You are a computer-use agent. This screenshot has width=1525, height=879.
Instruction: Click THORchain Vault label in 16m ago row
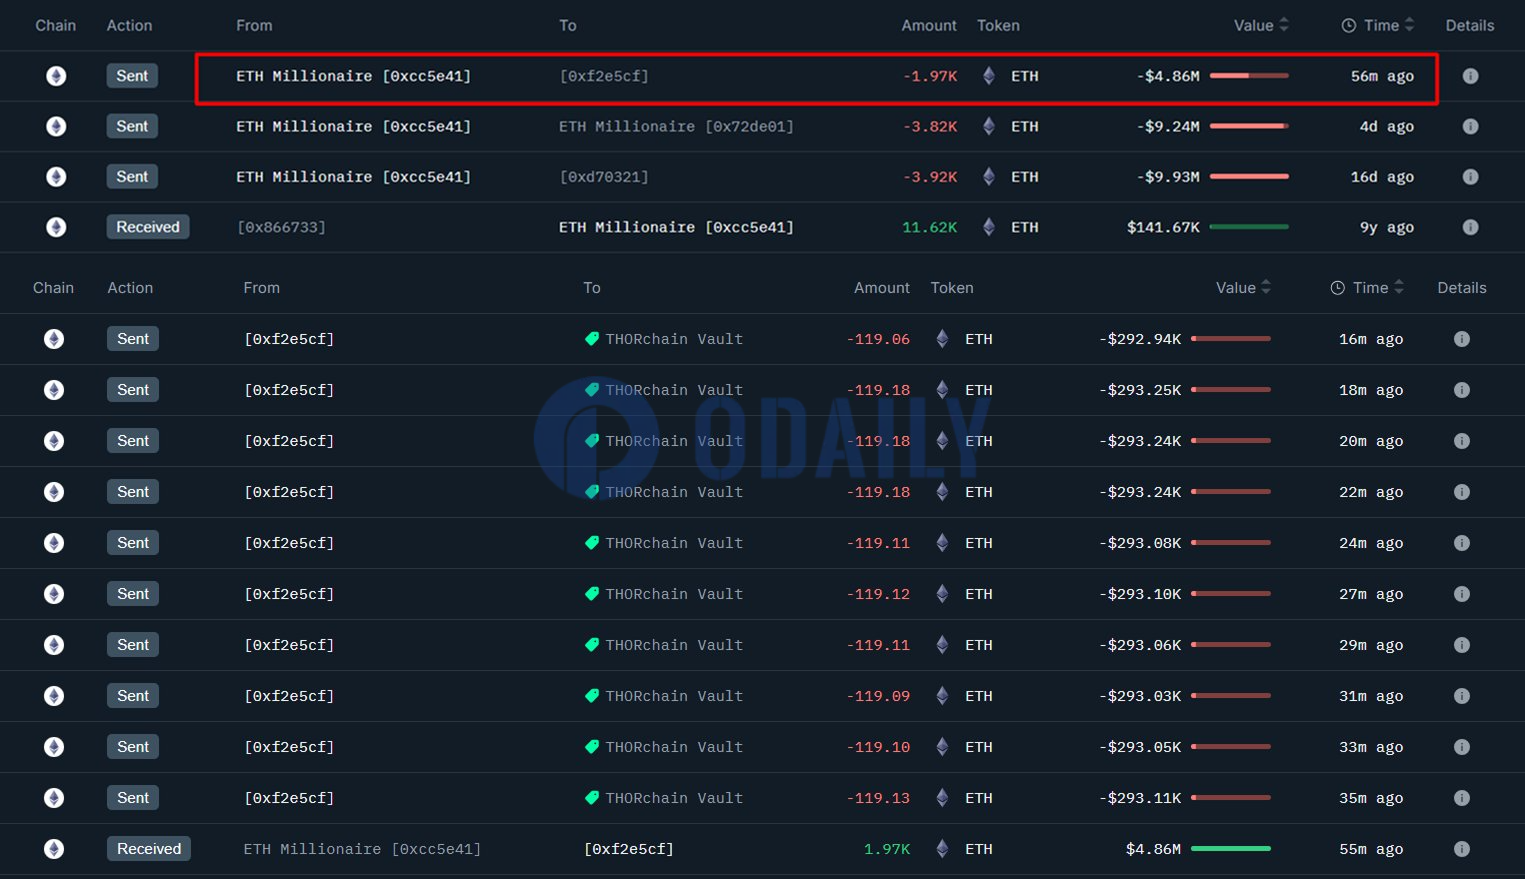tap(674, 339)
